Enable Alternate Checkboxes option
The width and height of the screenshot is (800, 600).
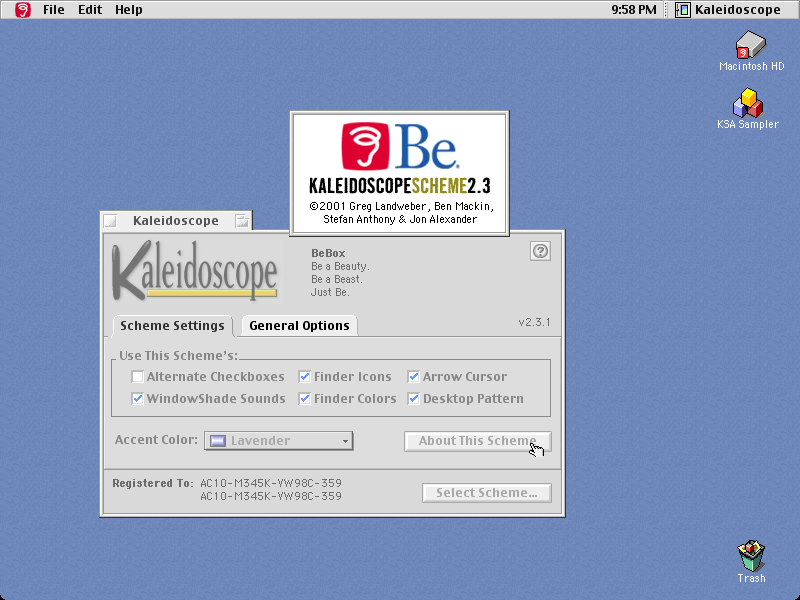click(x=137, y=377)
